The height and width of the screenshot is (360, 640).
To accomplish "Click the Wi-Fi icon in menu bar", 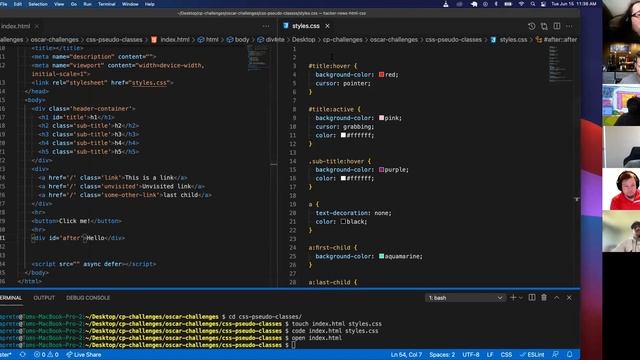I will 521,4.
